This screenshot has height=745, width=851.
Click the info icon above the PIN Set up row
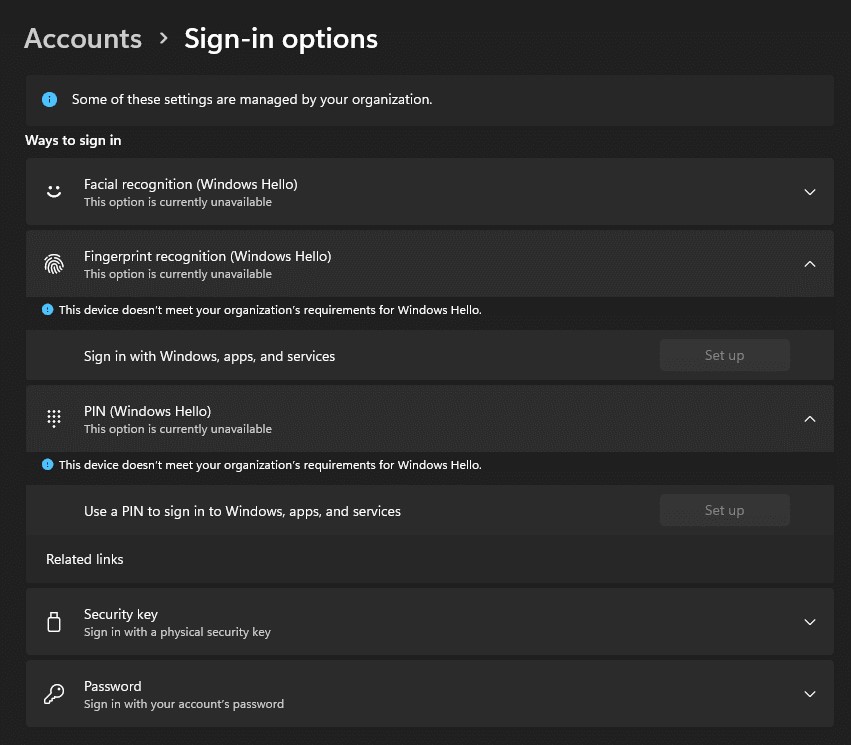[47, 465]
